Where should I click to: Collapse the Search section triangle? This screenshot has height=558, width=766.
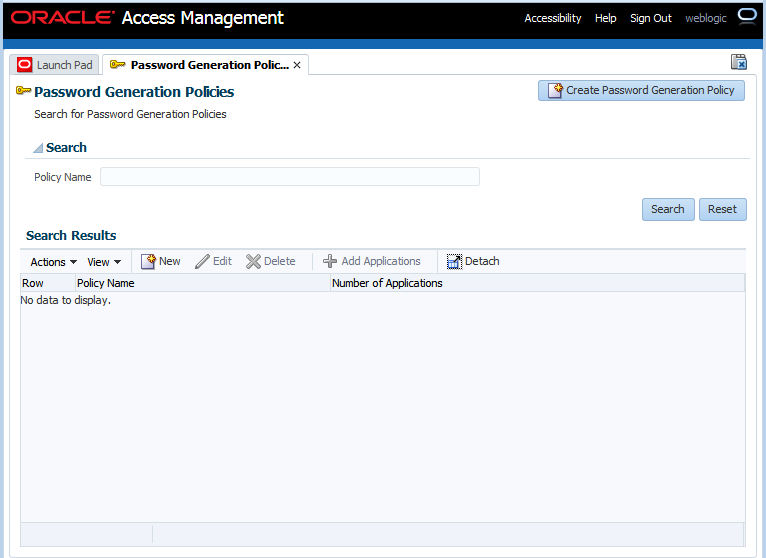38,148
